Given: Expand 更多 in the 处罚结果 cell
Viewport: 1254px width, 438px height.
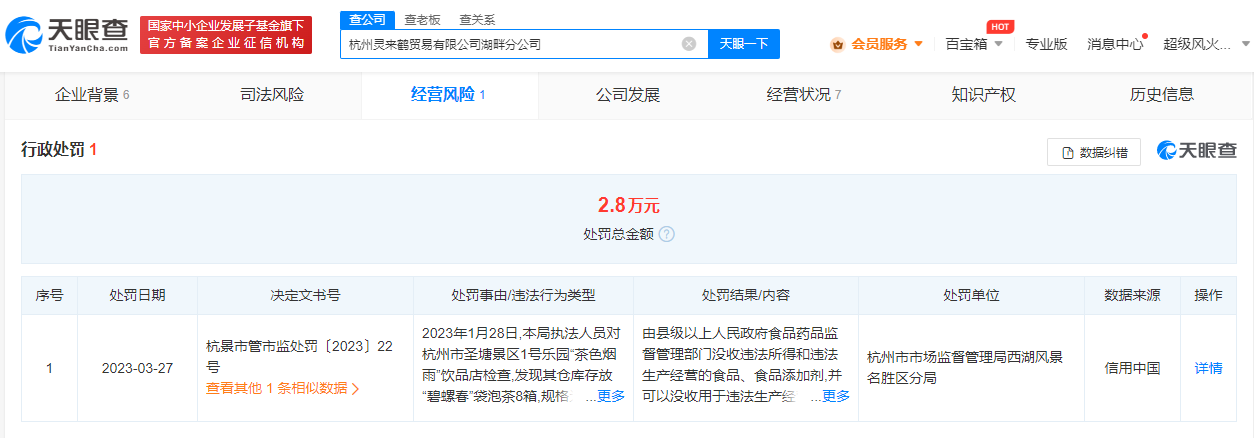Looking at the screenshot, I should (836, 396).
